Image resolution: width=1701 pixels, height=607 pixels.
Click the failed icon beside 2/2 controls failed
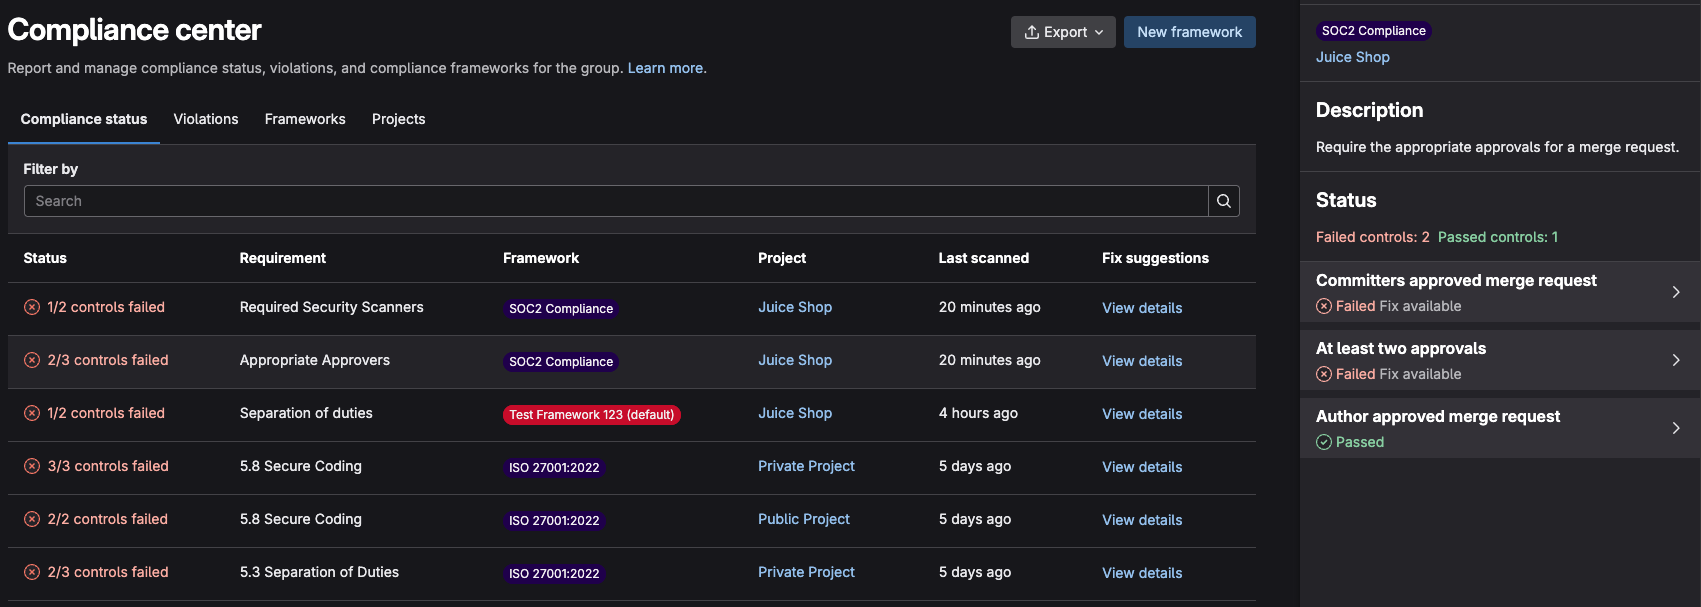coord(32,519)
